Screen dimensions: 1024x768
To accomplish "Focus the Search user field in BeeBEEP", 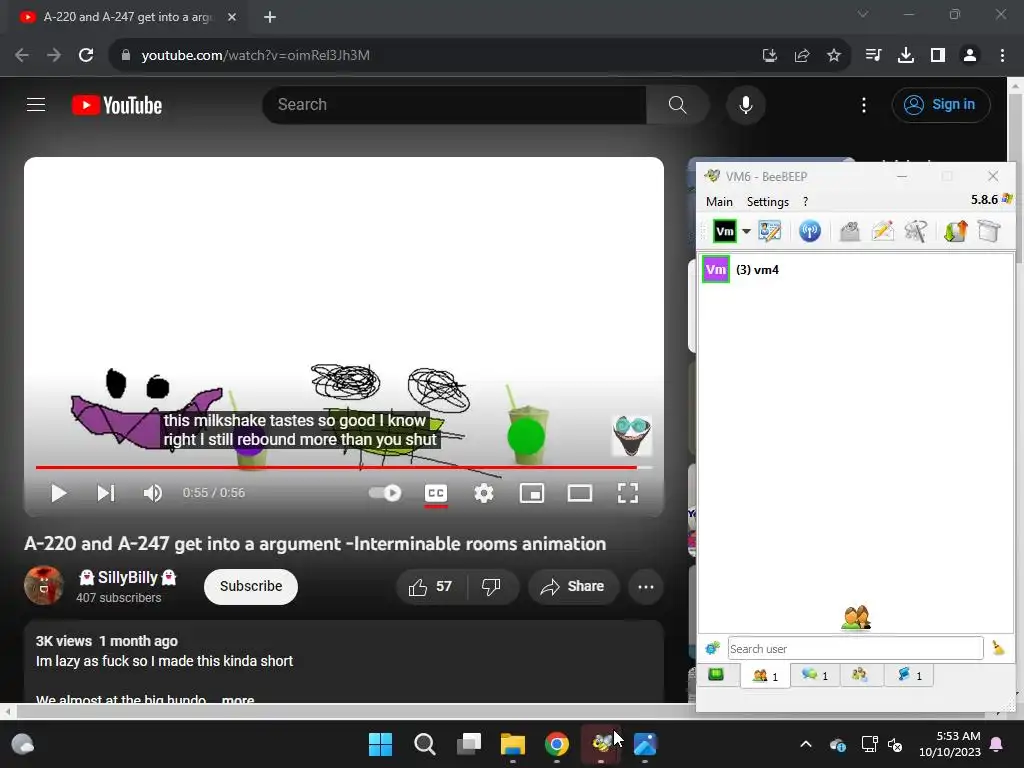I will click(x=855, y=648).
